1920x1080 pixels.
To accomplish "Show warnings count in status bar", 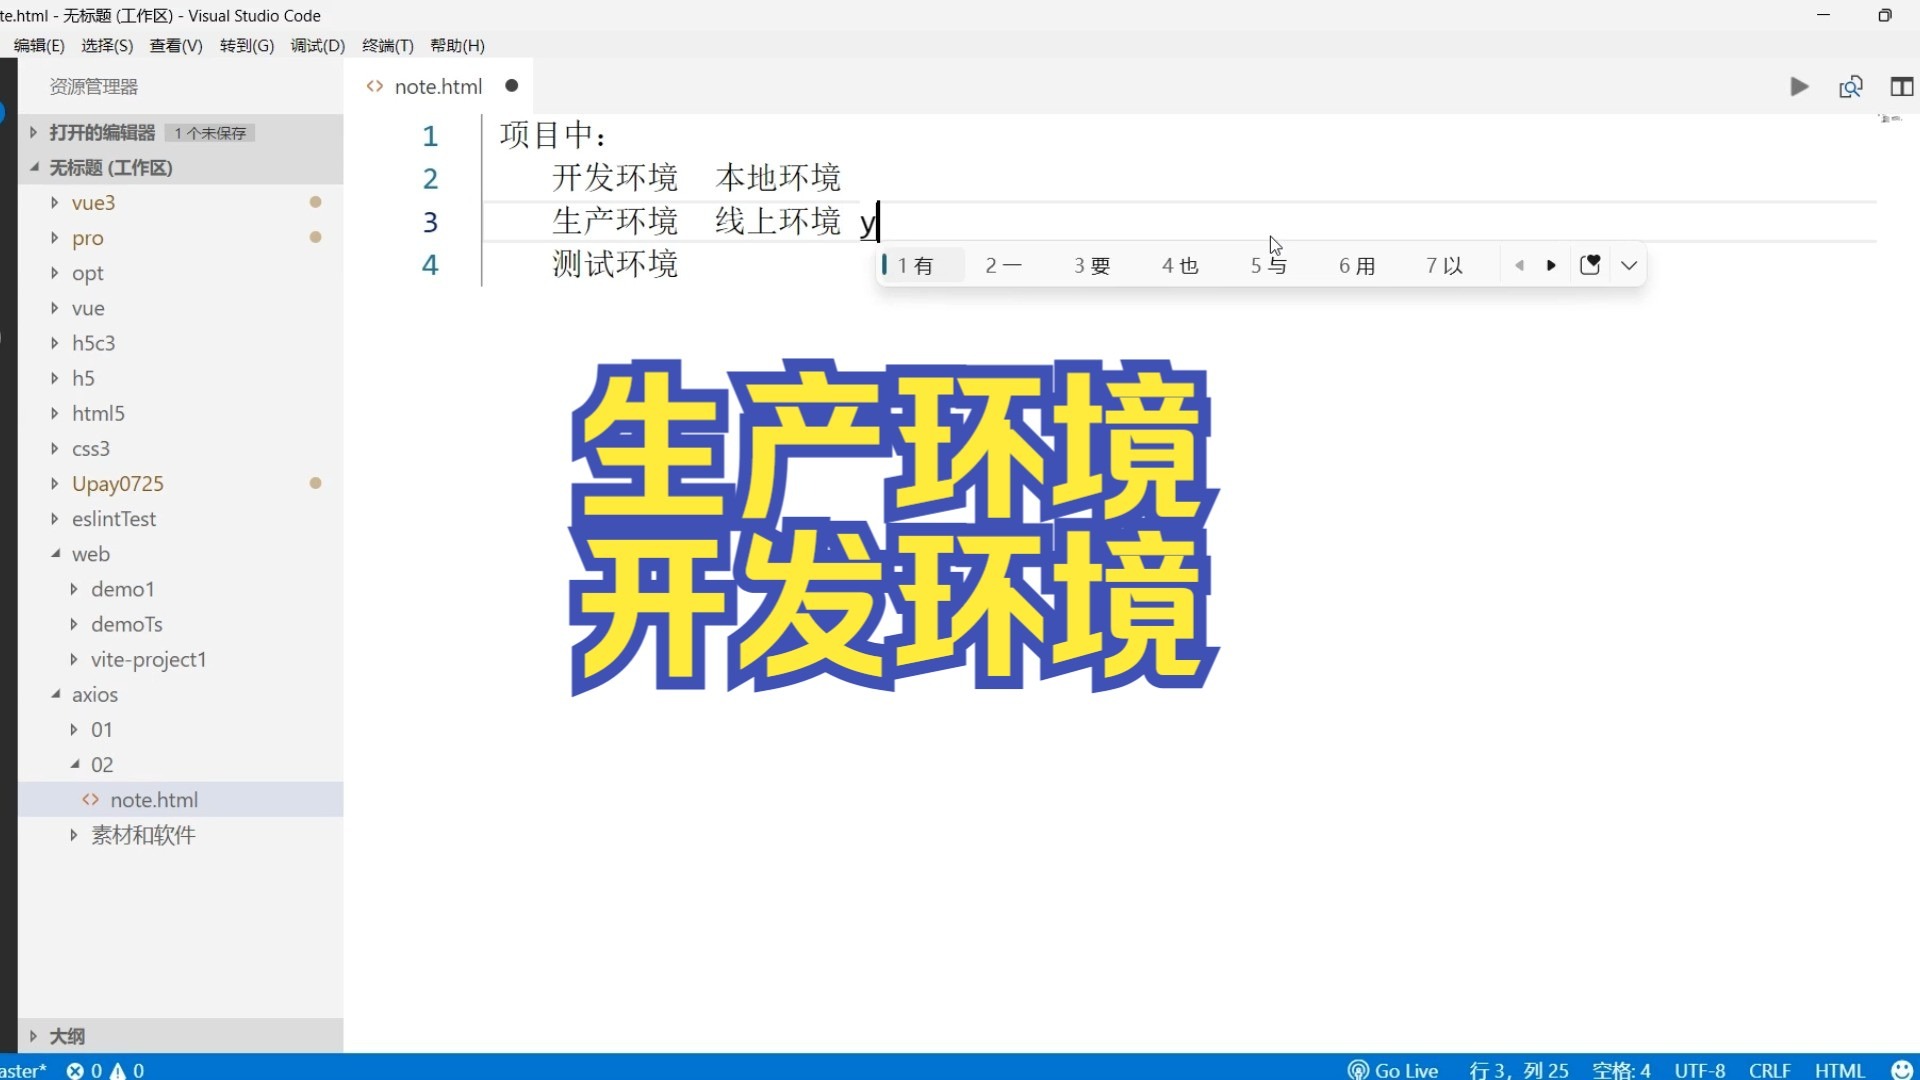I will tap(127, 1070).
